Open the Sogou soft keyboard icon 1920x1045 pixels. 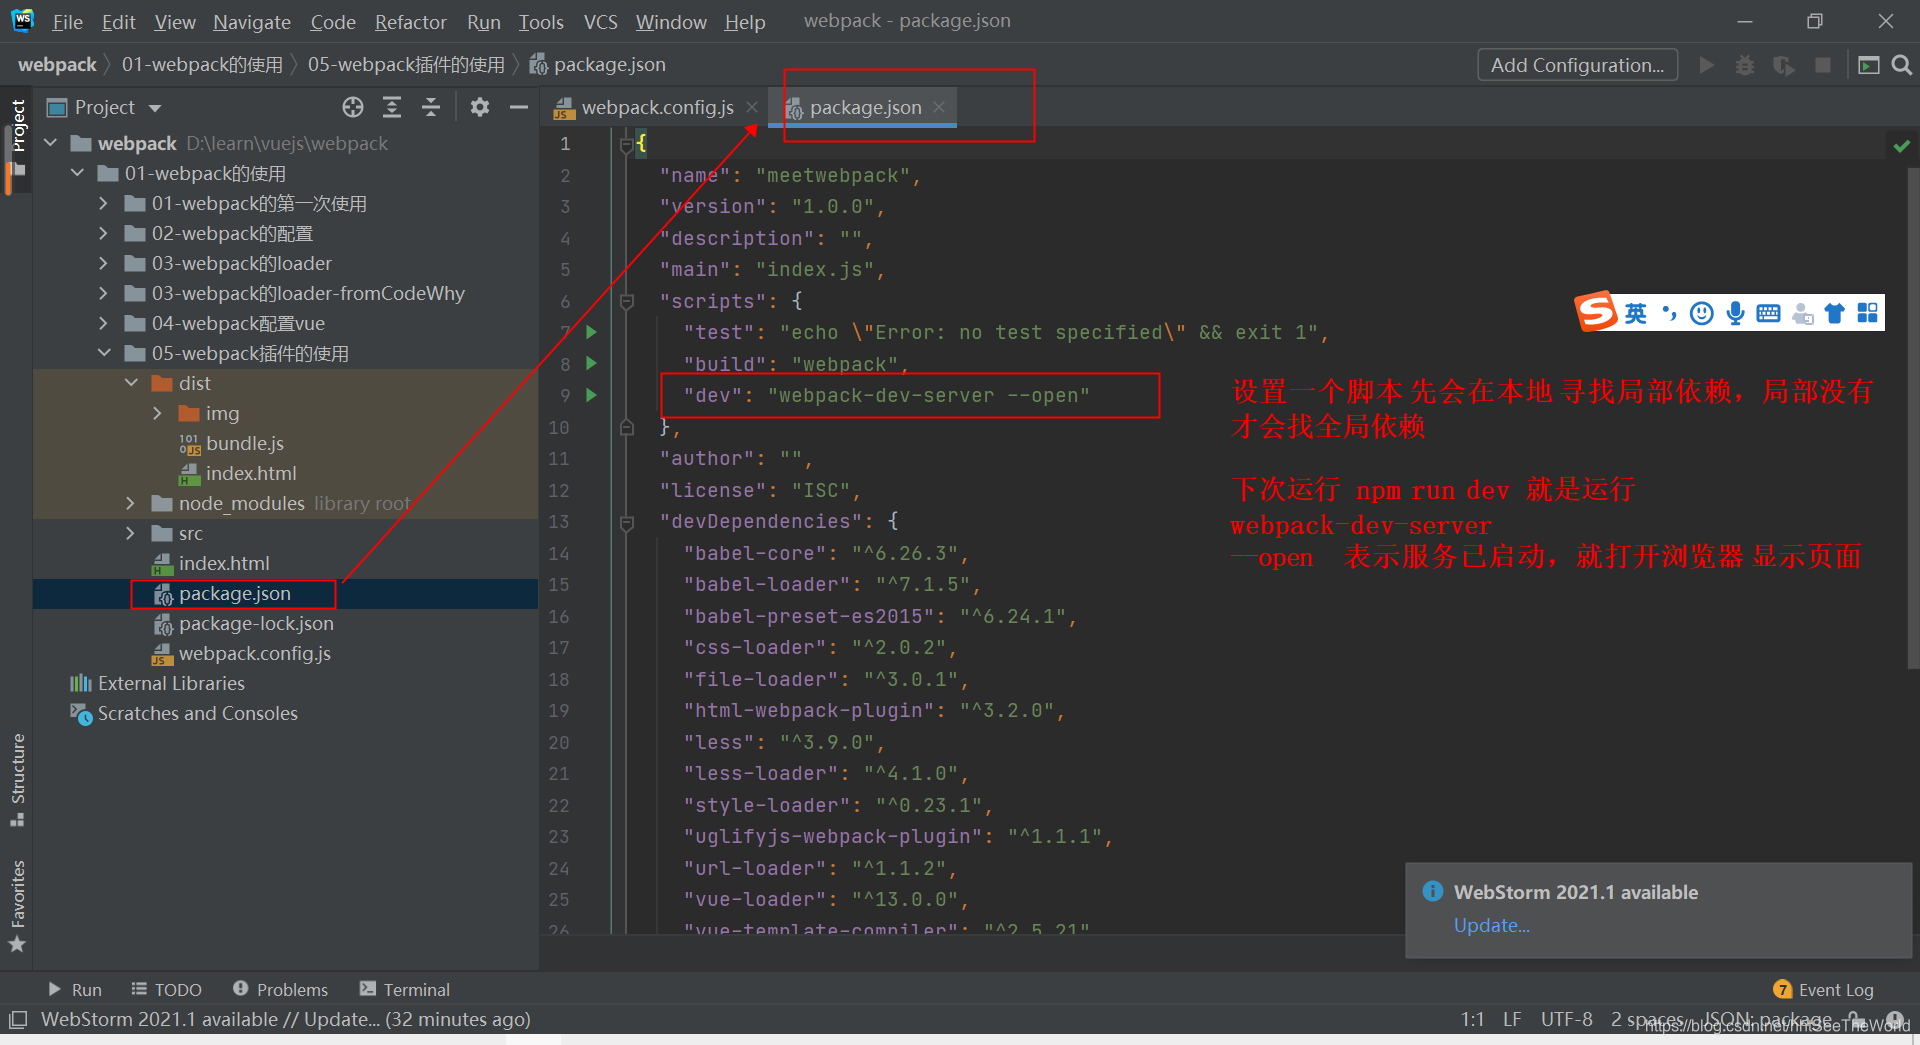pos(1768,313)
